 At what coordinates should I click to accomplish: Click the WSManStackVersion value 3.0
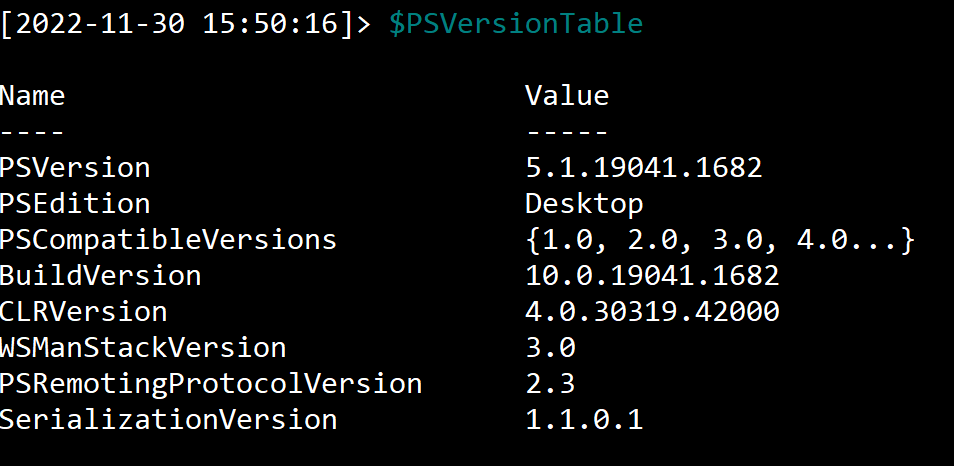click(551, 347)
